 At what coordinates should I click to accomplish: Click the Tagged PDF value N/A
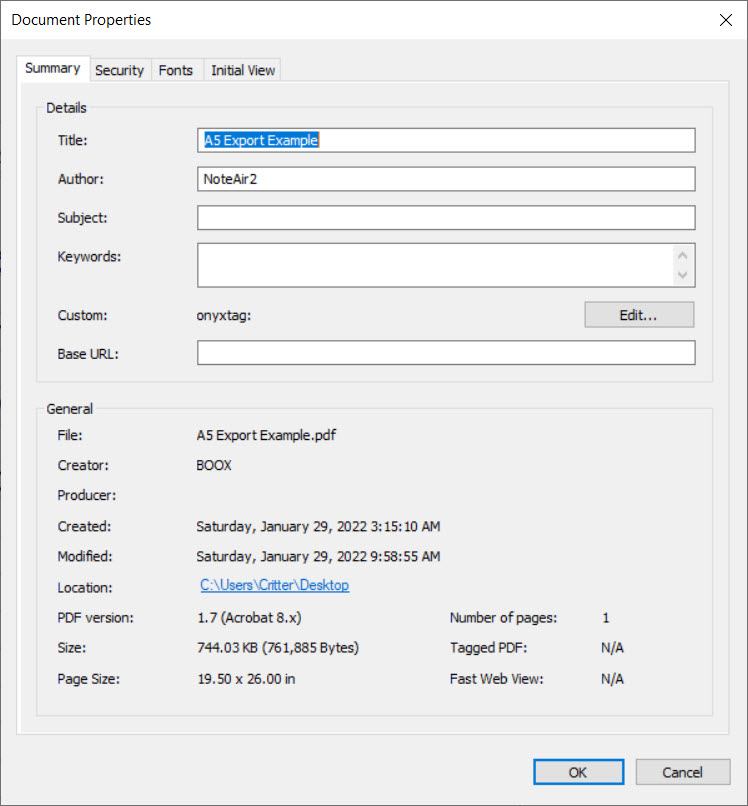[612, 648]
